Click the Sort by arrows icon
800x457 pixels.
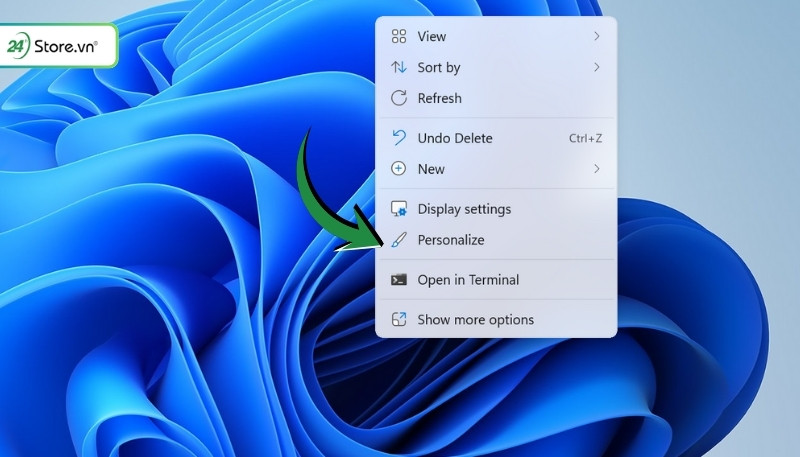pyautogui.click(x=399, y=68)
